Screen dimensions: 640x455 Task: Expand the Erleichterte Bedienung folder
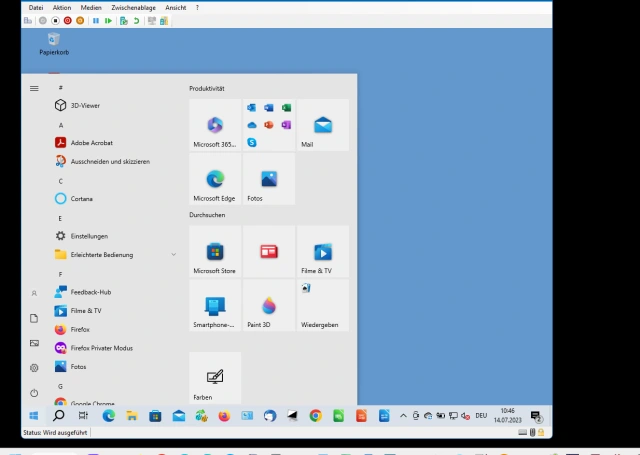(x=173, y=254)
